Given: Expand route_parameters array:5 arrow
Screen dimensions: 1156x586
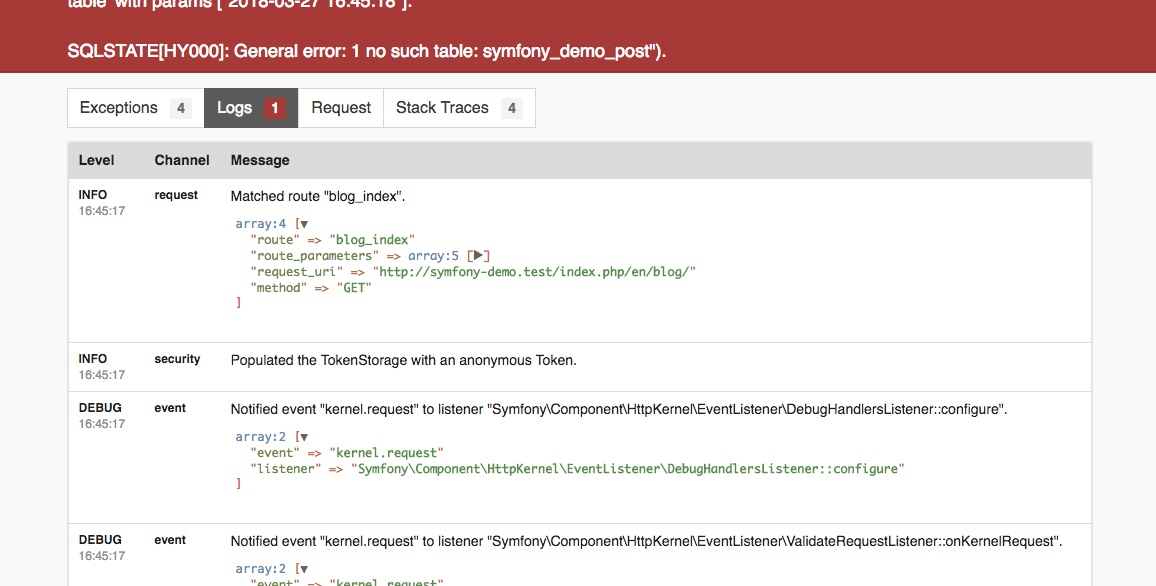Looking at the screenshot, I should coord(478,256).
